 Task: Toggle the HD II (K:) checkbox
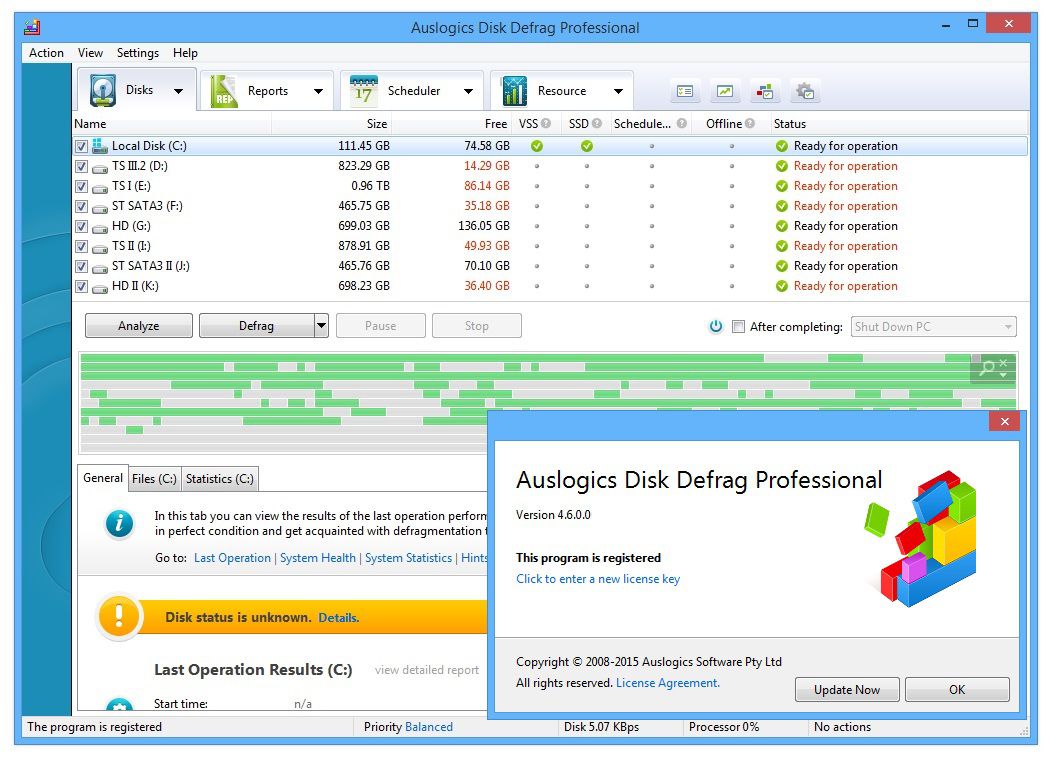click(81, 287)
